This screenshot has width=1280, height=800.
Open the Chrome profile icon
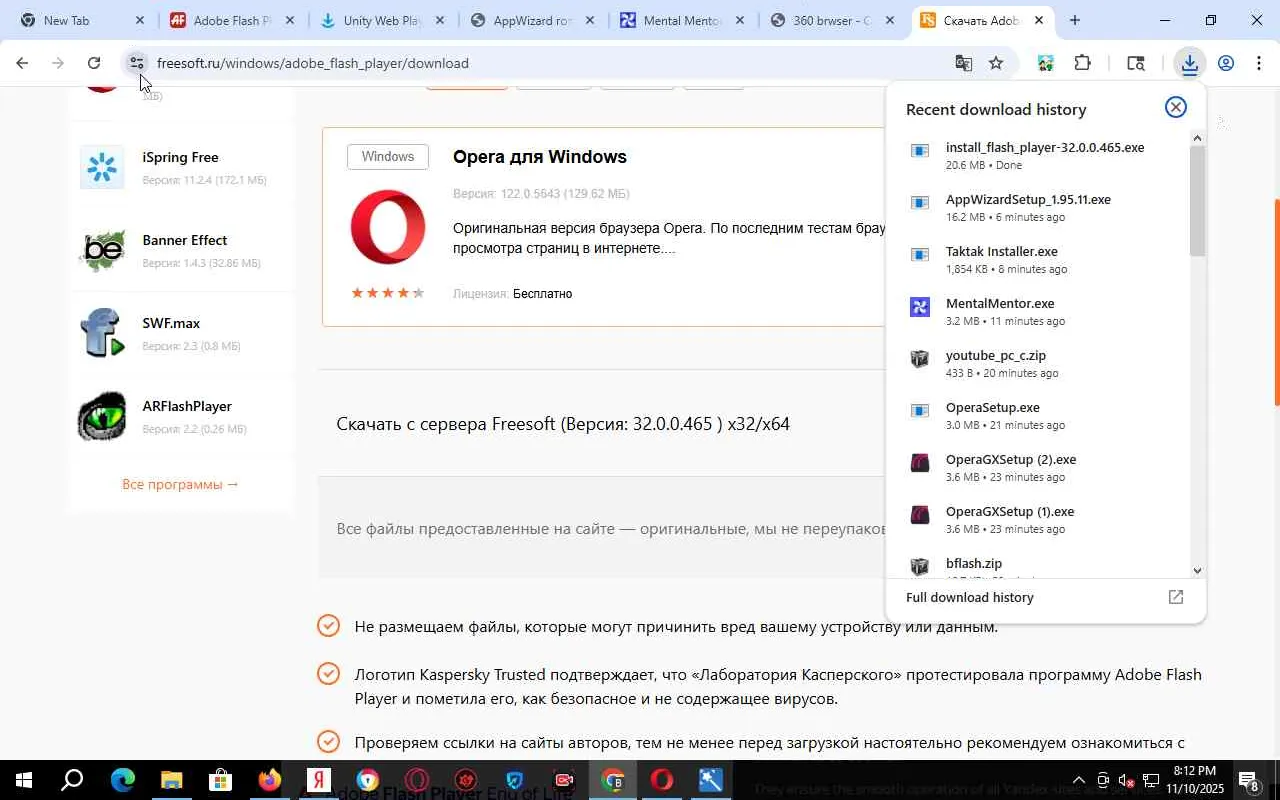point(1226,63)
